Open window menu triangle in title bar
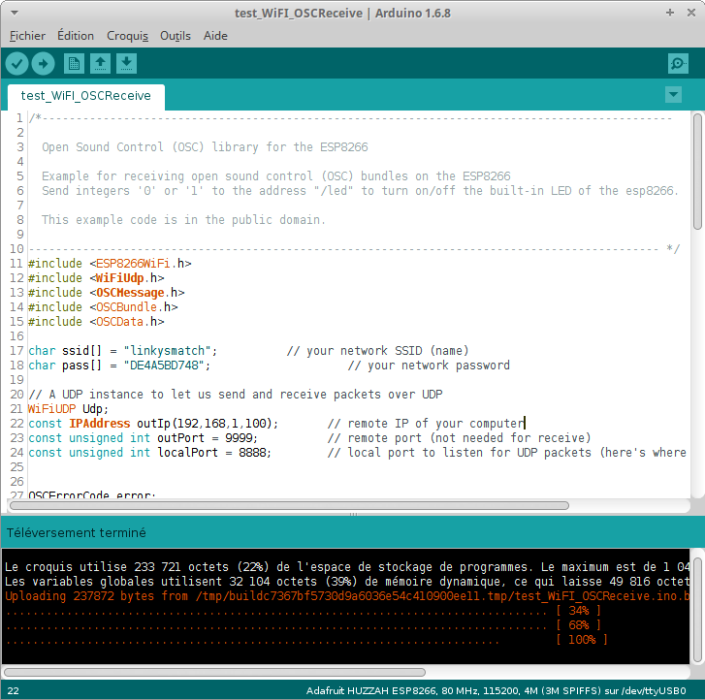Viewport: 705px width, 700px height. pyautogui.click(x=14, y=13)
